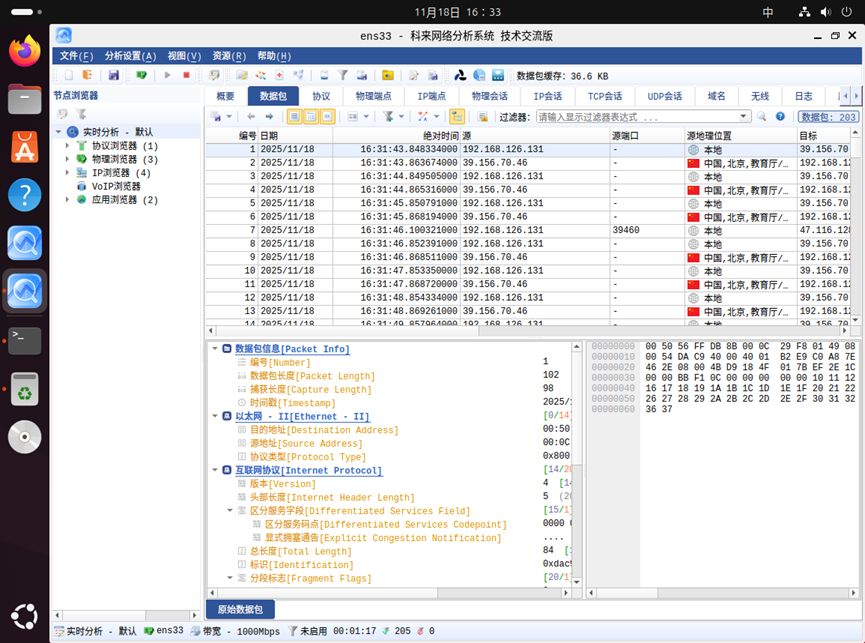Click the red stop capture button

(186, 75)
